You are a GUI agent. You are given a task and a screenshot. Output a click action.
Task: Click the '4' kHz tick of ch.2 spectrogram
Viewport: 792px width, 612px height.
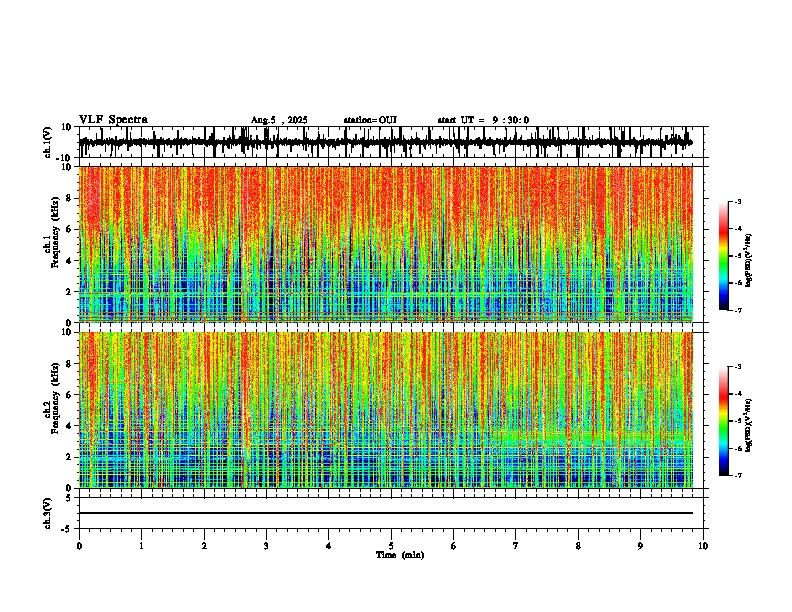70,426
